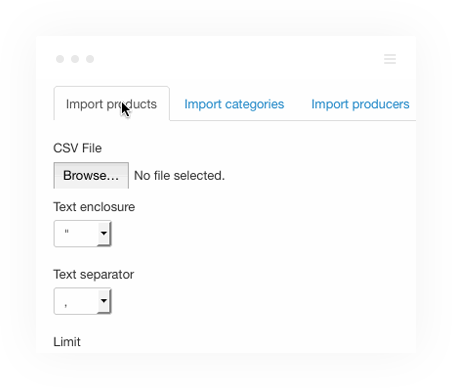Click Browse… to choose a CSV file
The width and height of the screenshot is (452, 388).
(x=91, y=176)
